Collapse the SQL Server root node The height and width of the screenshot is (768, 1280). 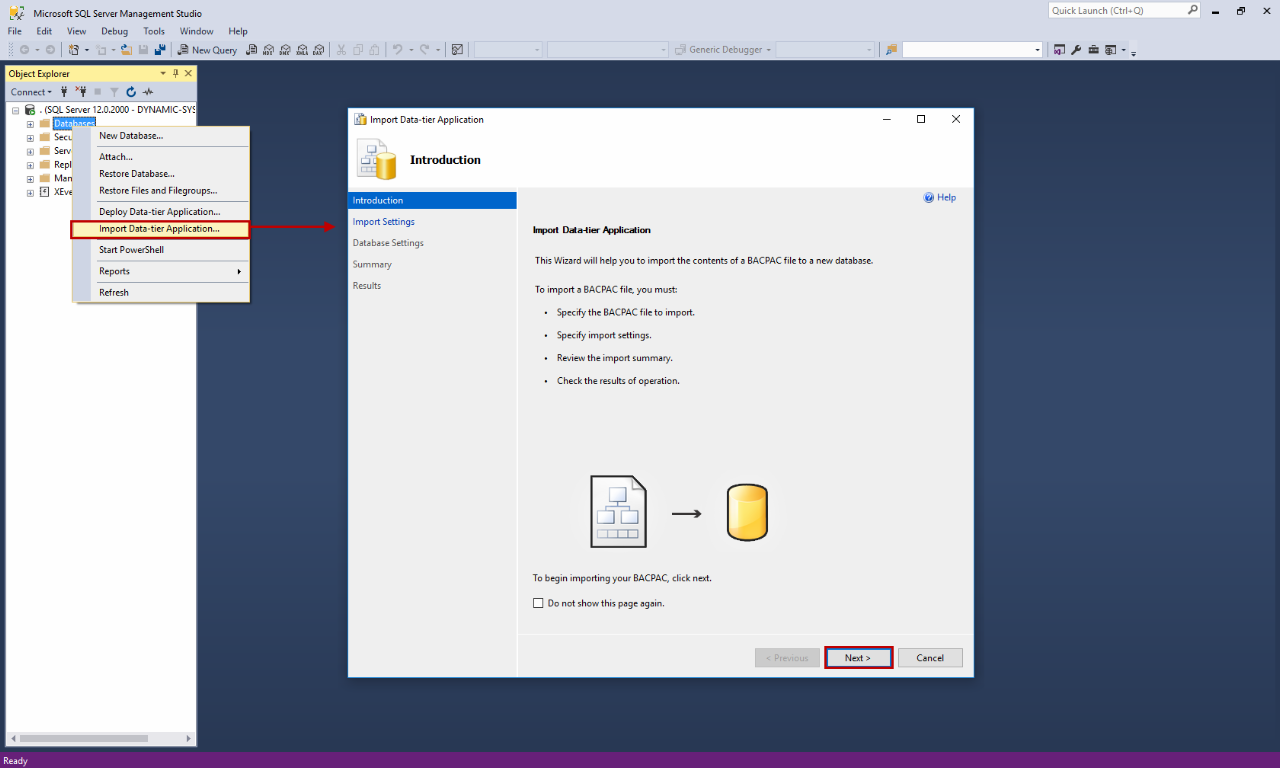pyautogui.click(x=16, y=110)
